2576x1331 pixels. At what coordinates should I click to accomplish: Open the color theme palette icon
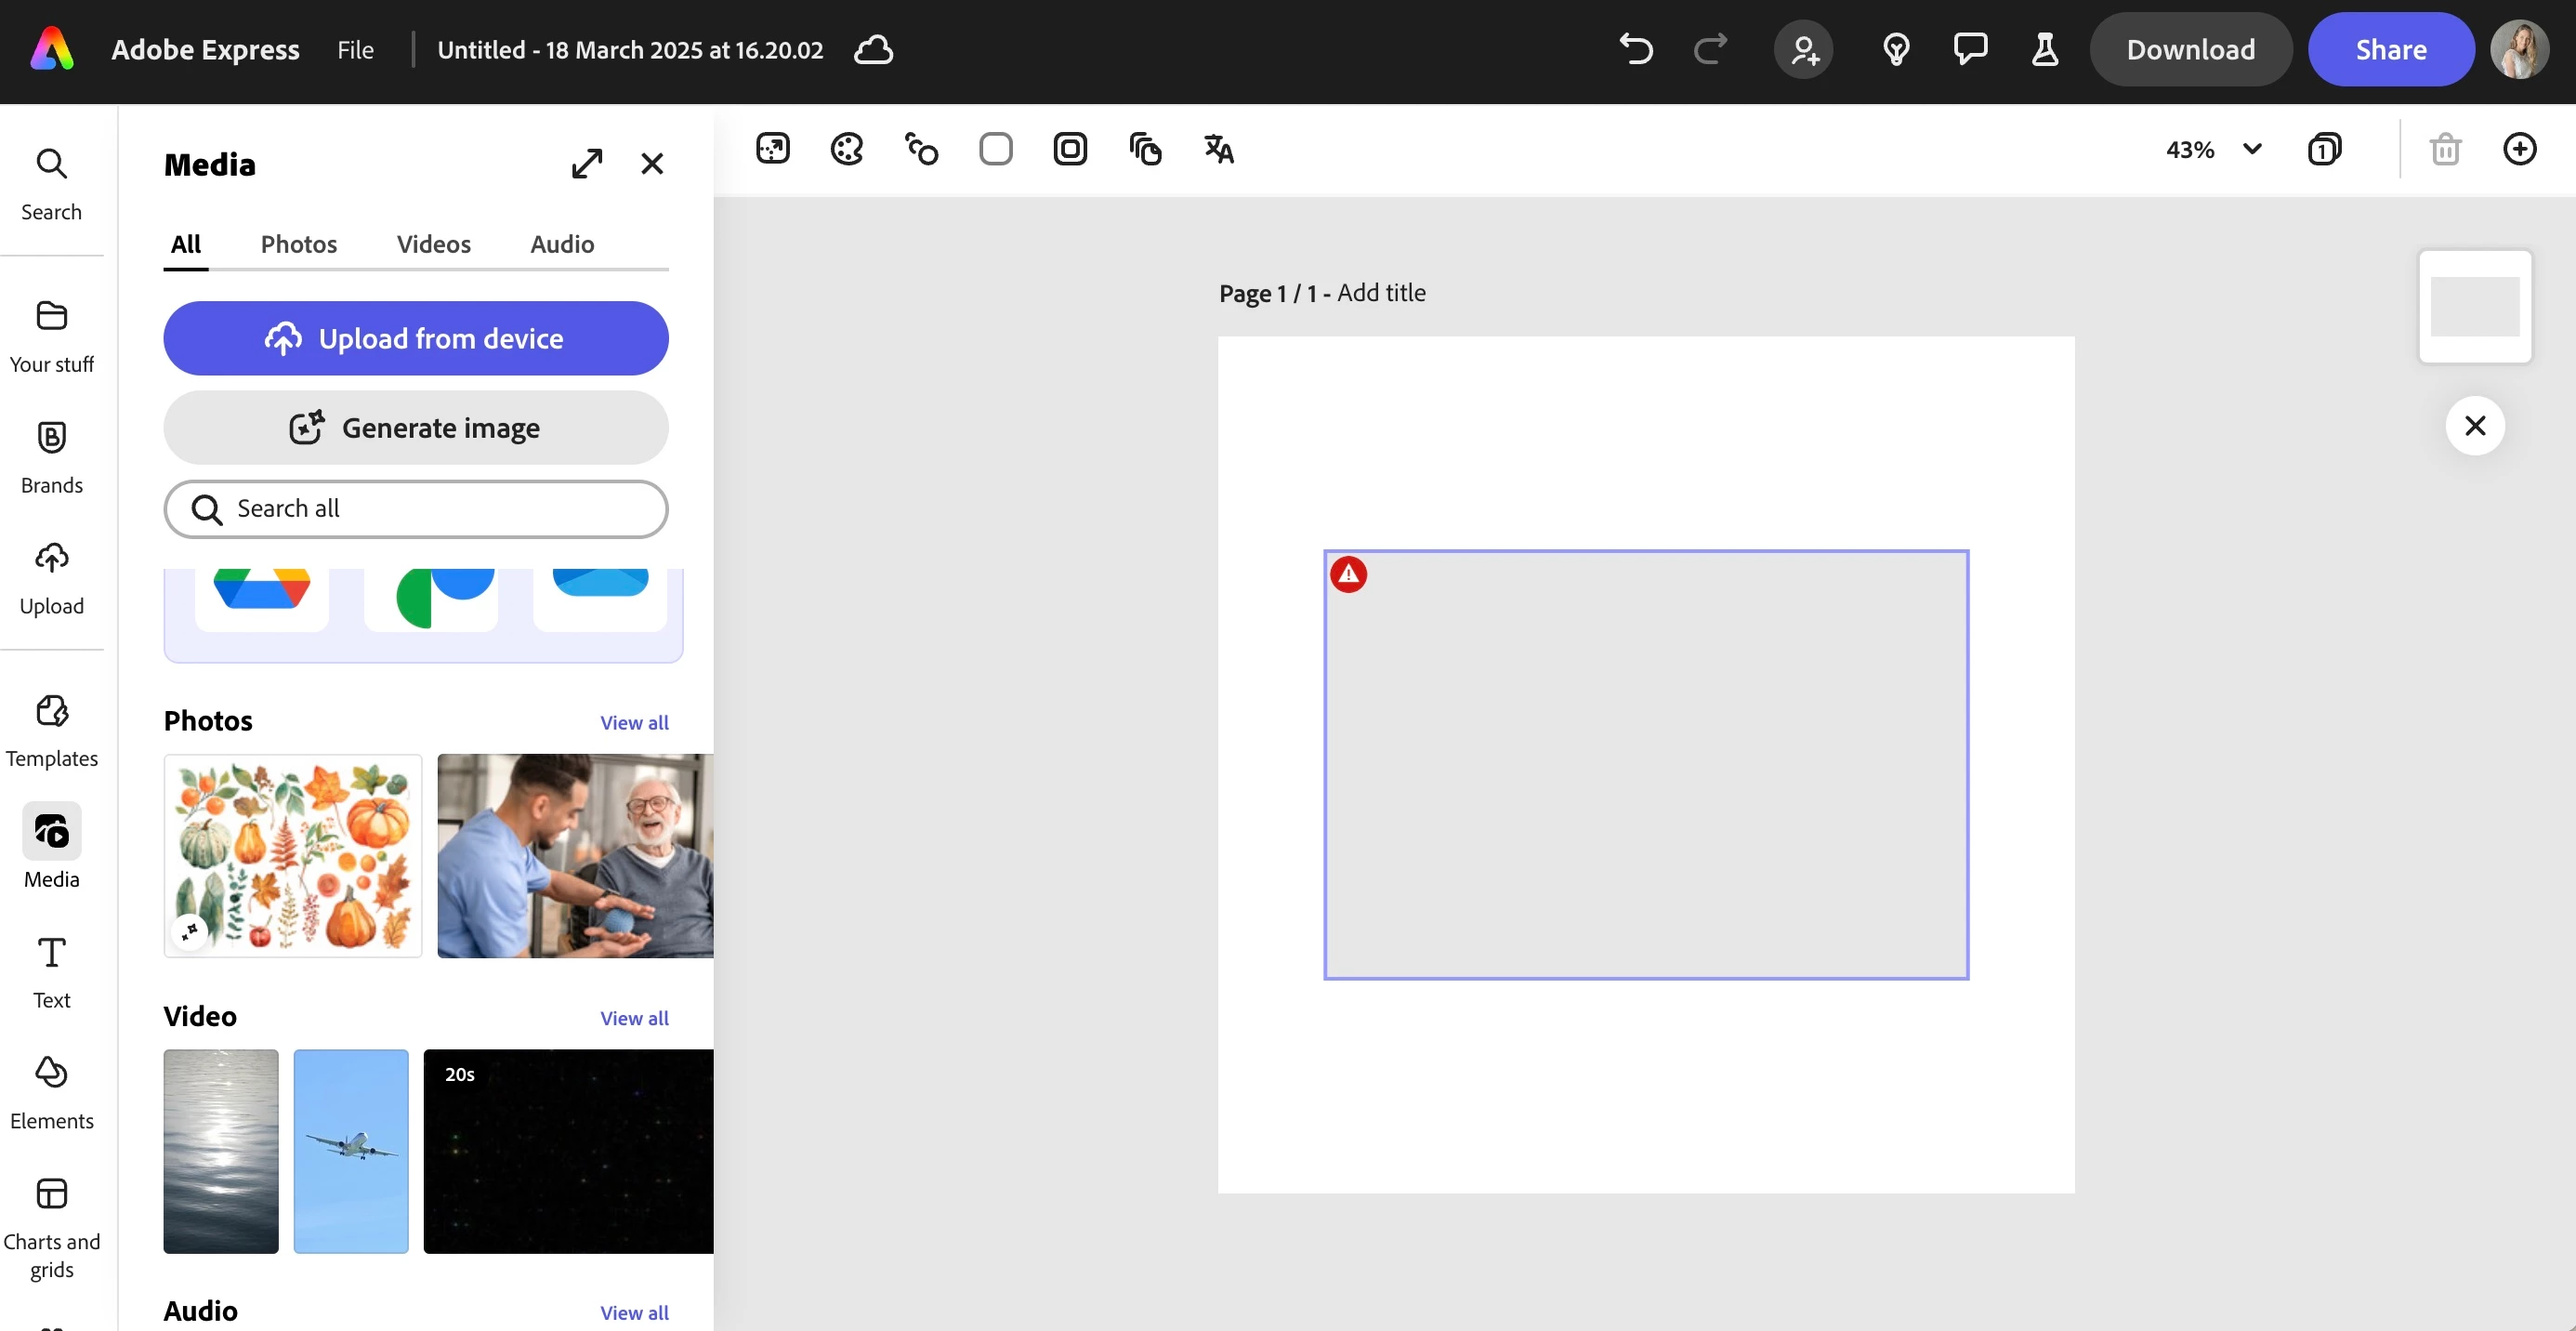[846, 149]
